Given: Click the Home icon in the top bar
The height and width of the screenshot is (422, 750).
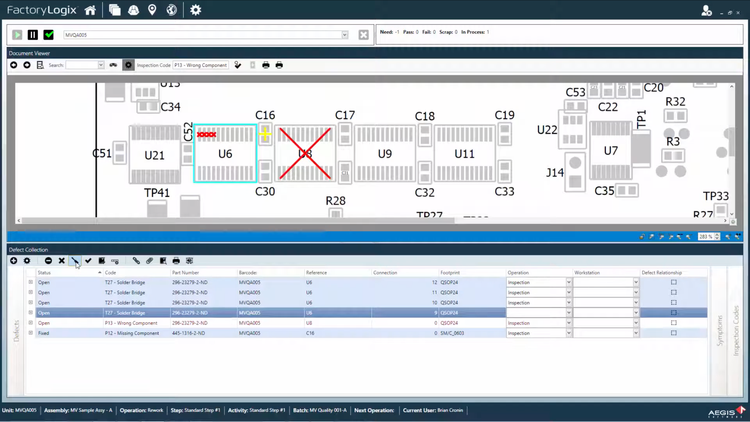Looking at the screenshot, I should pyautogui.click(x=90, y=10).
